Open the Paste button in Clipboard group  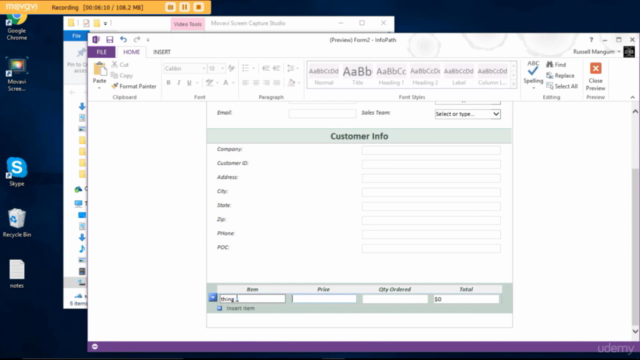coord(99,74)
